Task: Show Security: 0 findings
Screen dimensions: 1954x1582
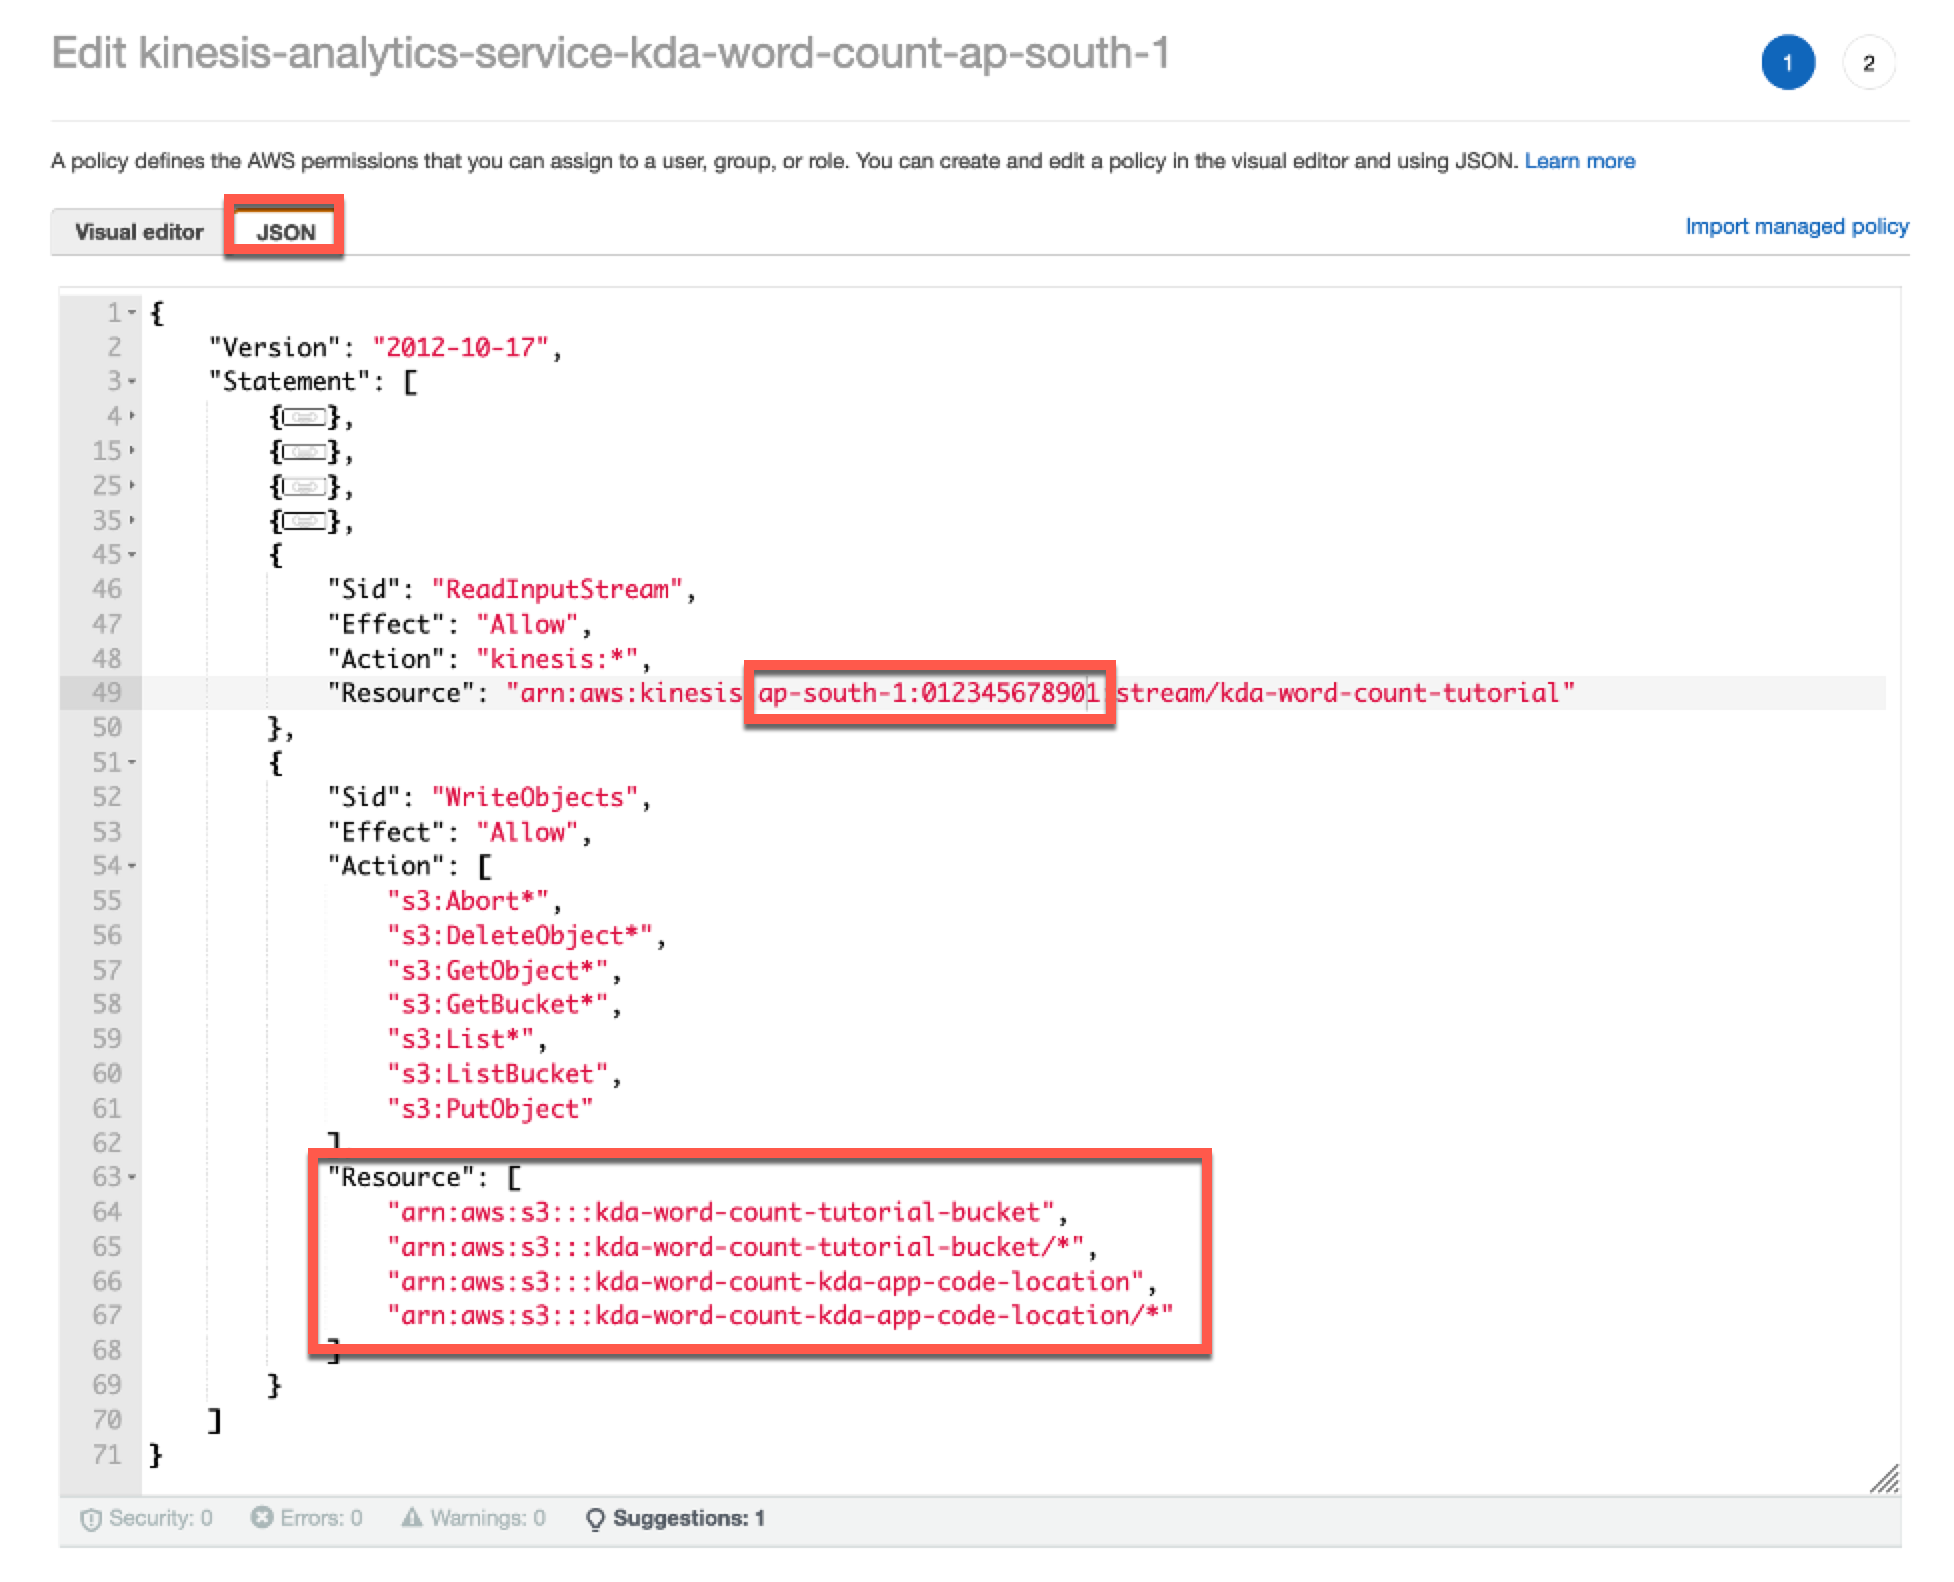Action: tap(146, 1518)
